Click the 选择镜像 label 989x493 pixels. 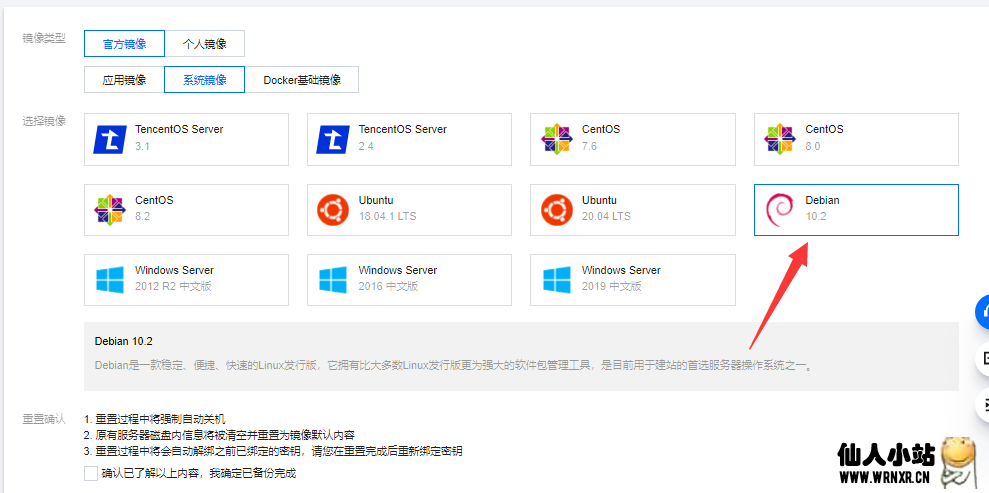click(44, 120)
